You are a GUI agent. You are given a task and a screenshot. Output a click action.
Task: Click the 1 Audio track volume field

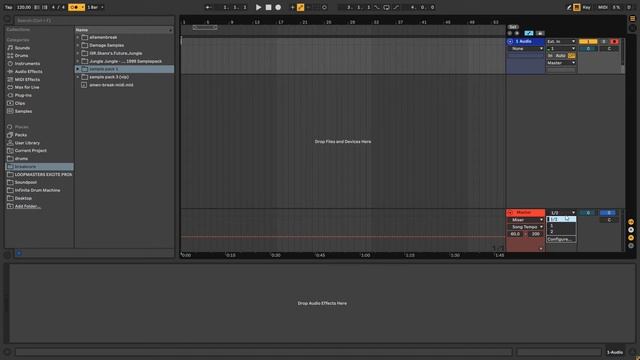pos(588,49)
